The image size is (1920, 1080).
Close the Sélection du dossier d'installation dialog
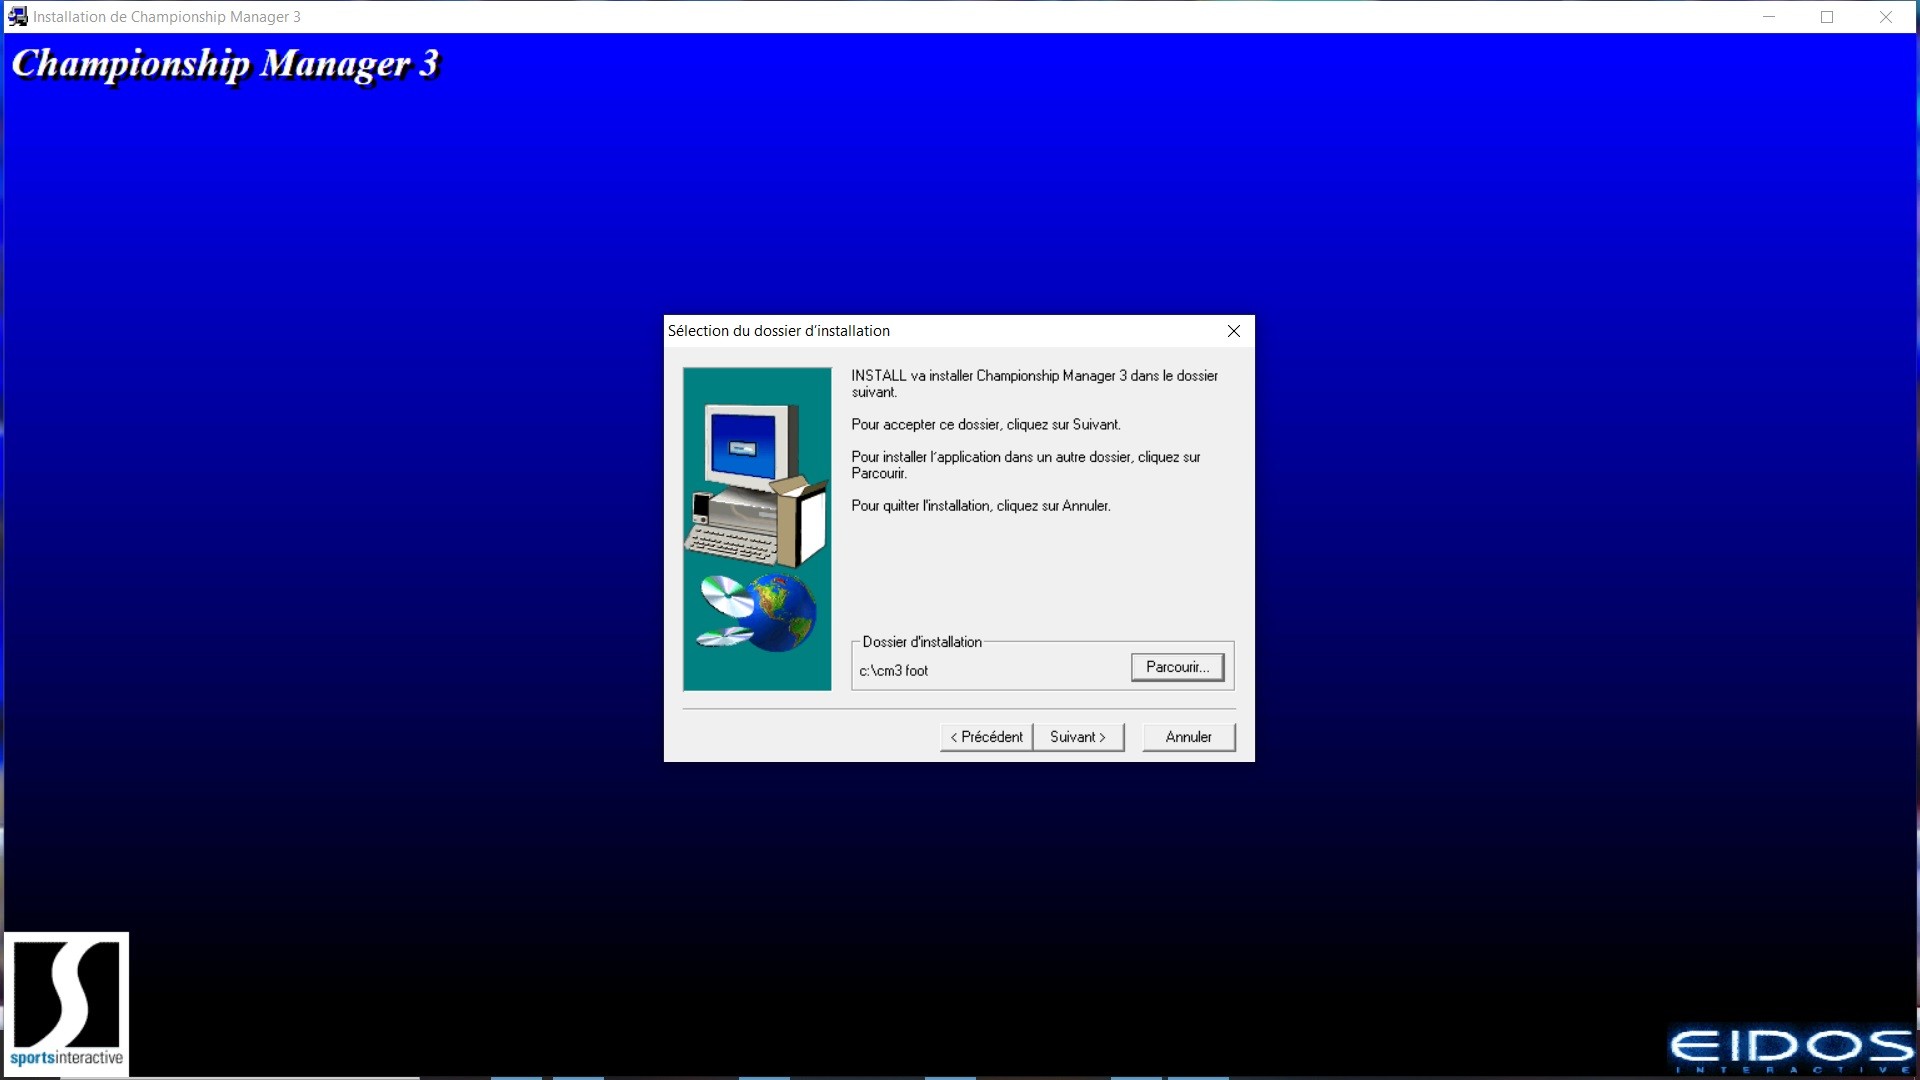[x=1234, y=331]
